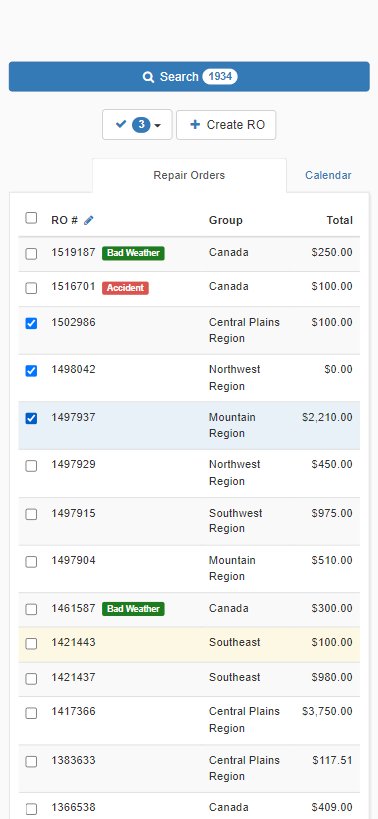Click the pencil edit icon beside RO #
The image size is (378, 819).
pos(89,220)
